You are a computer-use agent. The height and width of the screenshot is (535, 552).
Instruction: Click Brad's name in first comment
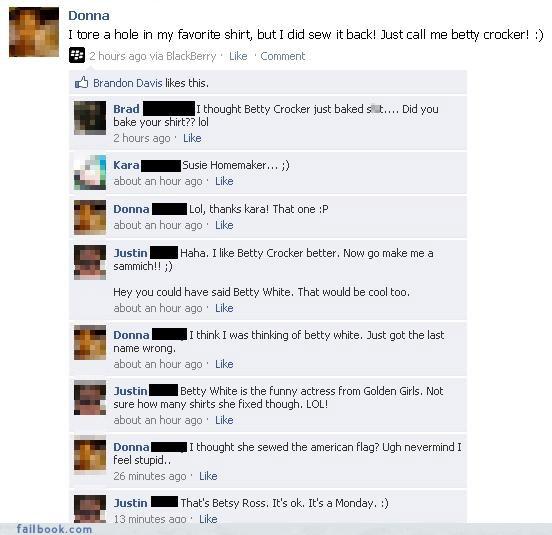click(126, 109)
